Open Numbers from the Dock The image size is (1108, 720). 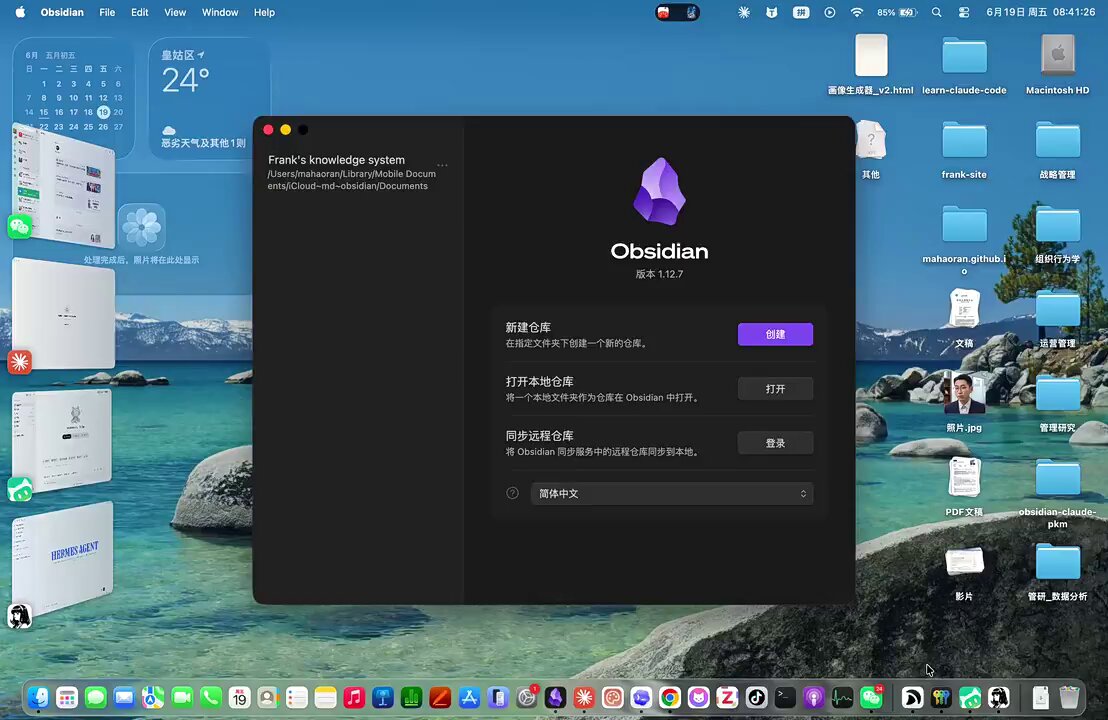(x=411, y=697)
